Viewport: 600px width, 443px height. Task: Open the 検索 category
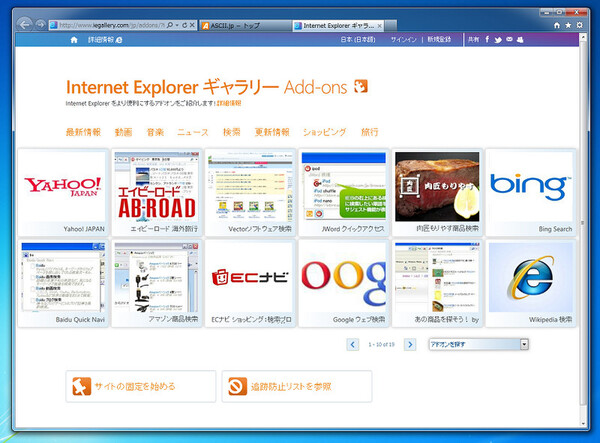pos(232,132)
